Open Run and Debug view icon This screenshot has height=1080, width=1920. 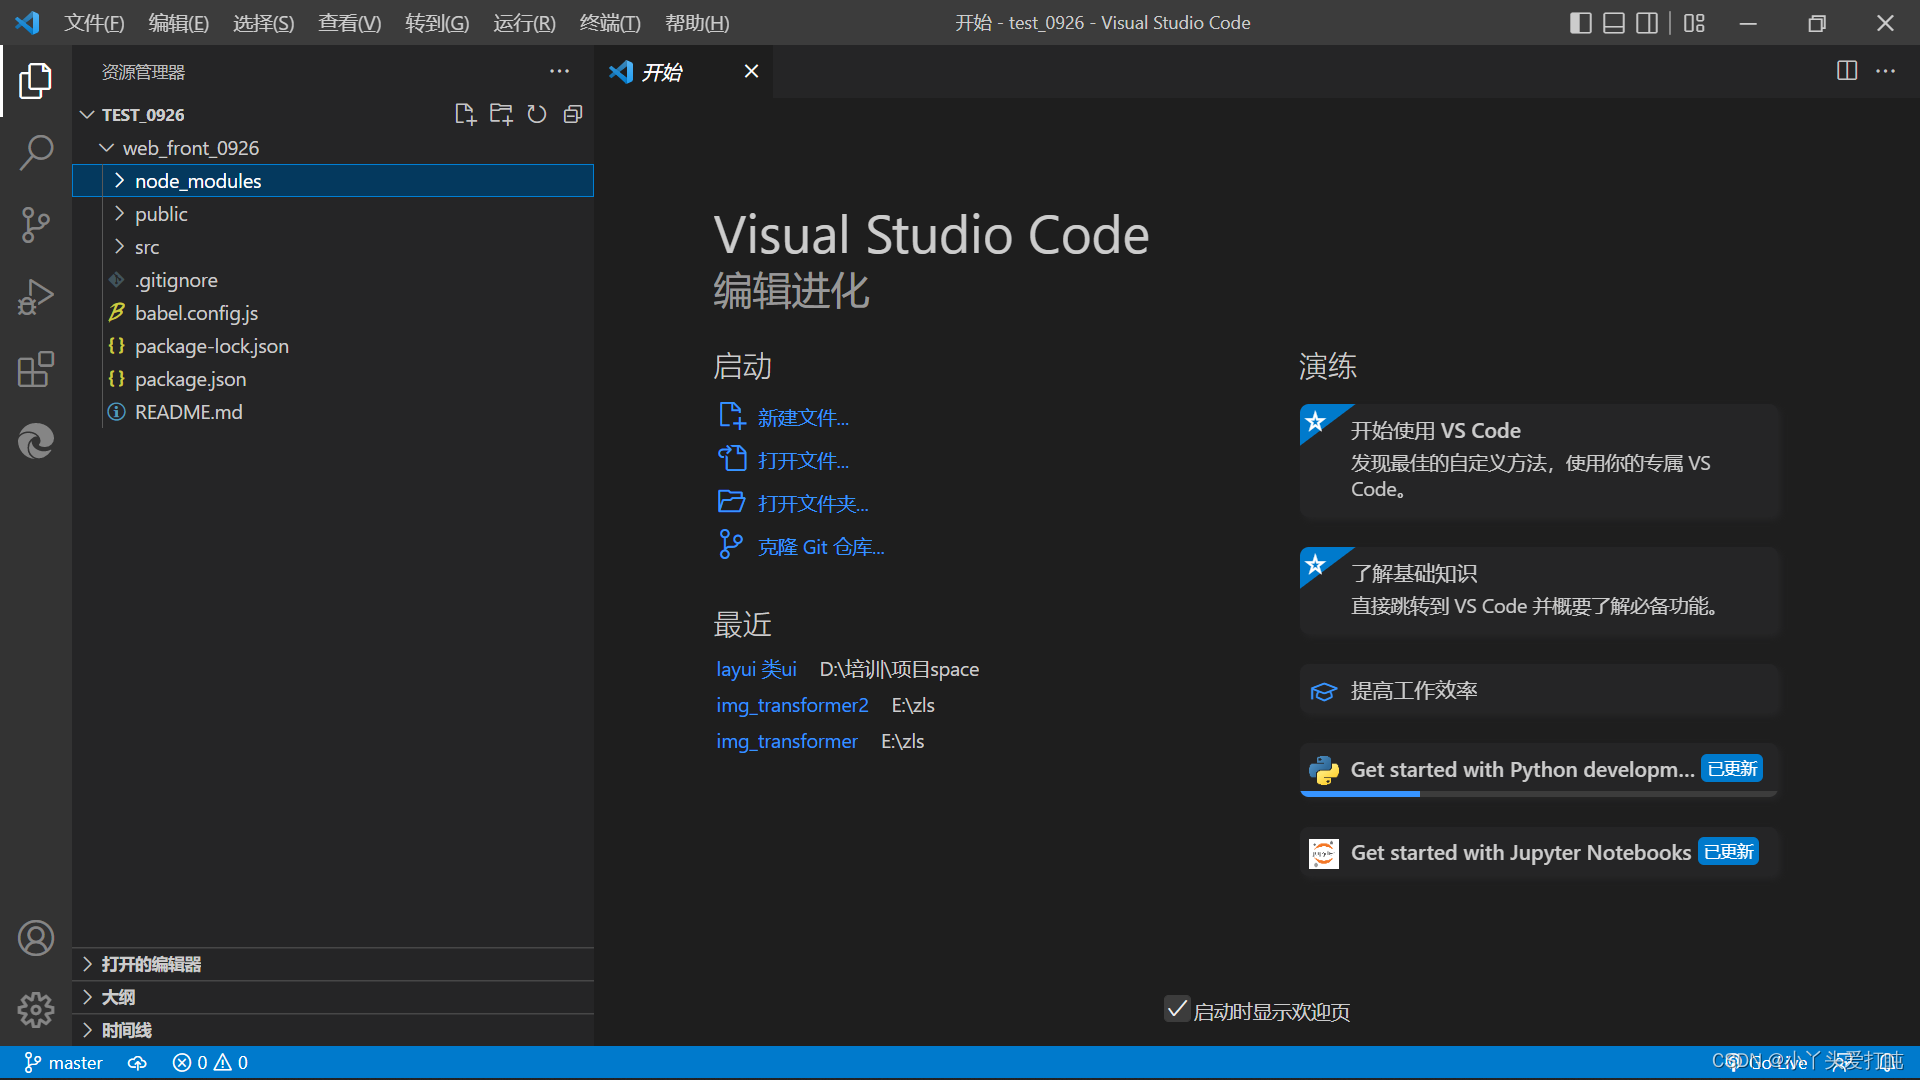[36, 297]
